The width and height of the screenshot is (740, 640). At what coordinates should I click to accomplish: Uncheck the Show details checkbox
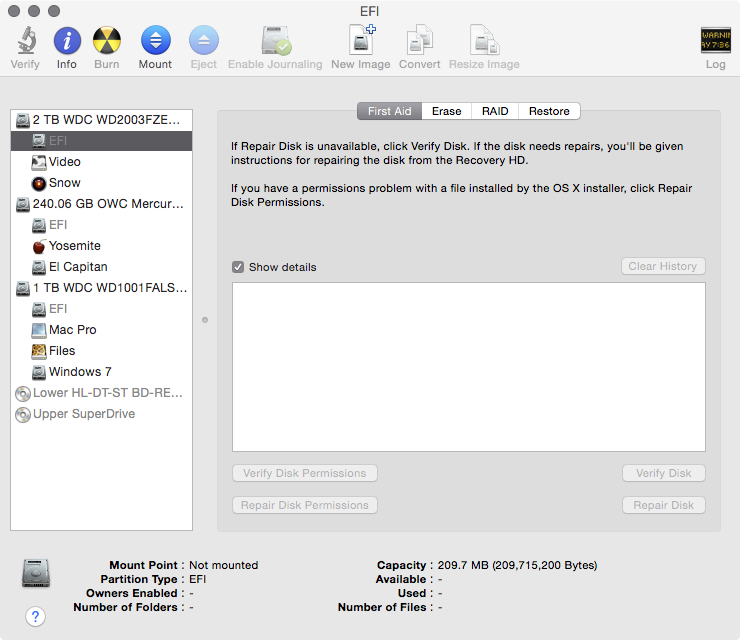point(238,267)
